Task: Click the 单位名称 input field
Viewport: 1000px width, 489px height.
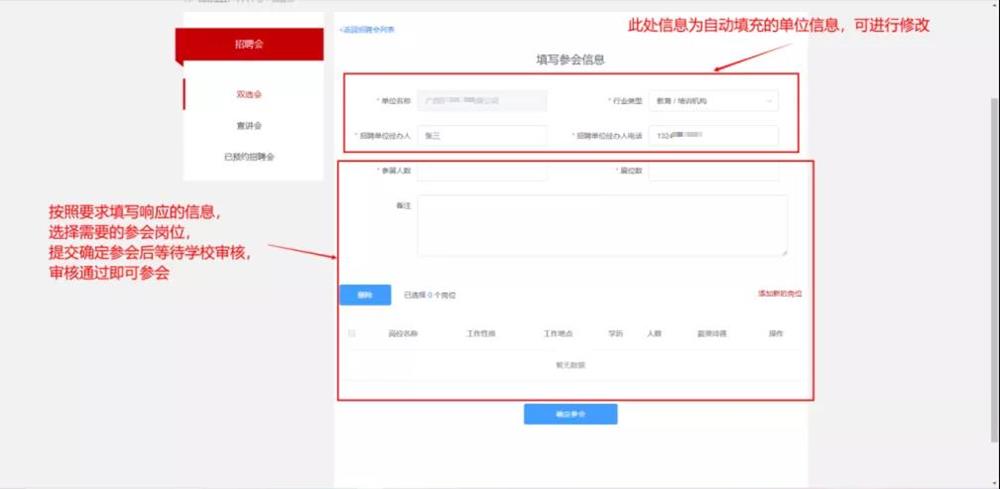Action: coord(482,101)
